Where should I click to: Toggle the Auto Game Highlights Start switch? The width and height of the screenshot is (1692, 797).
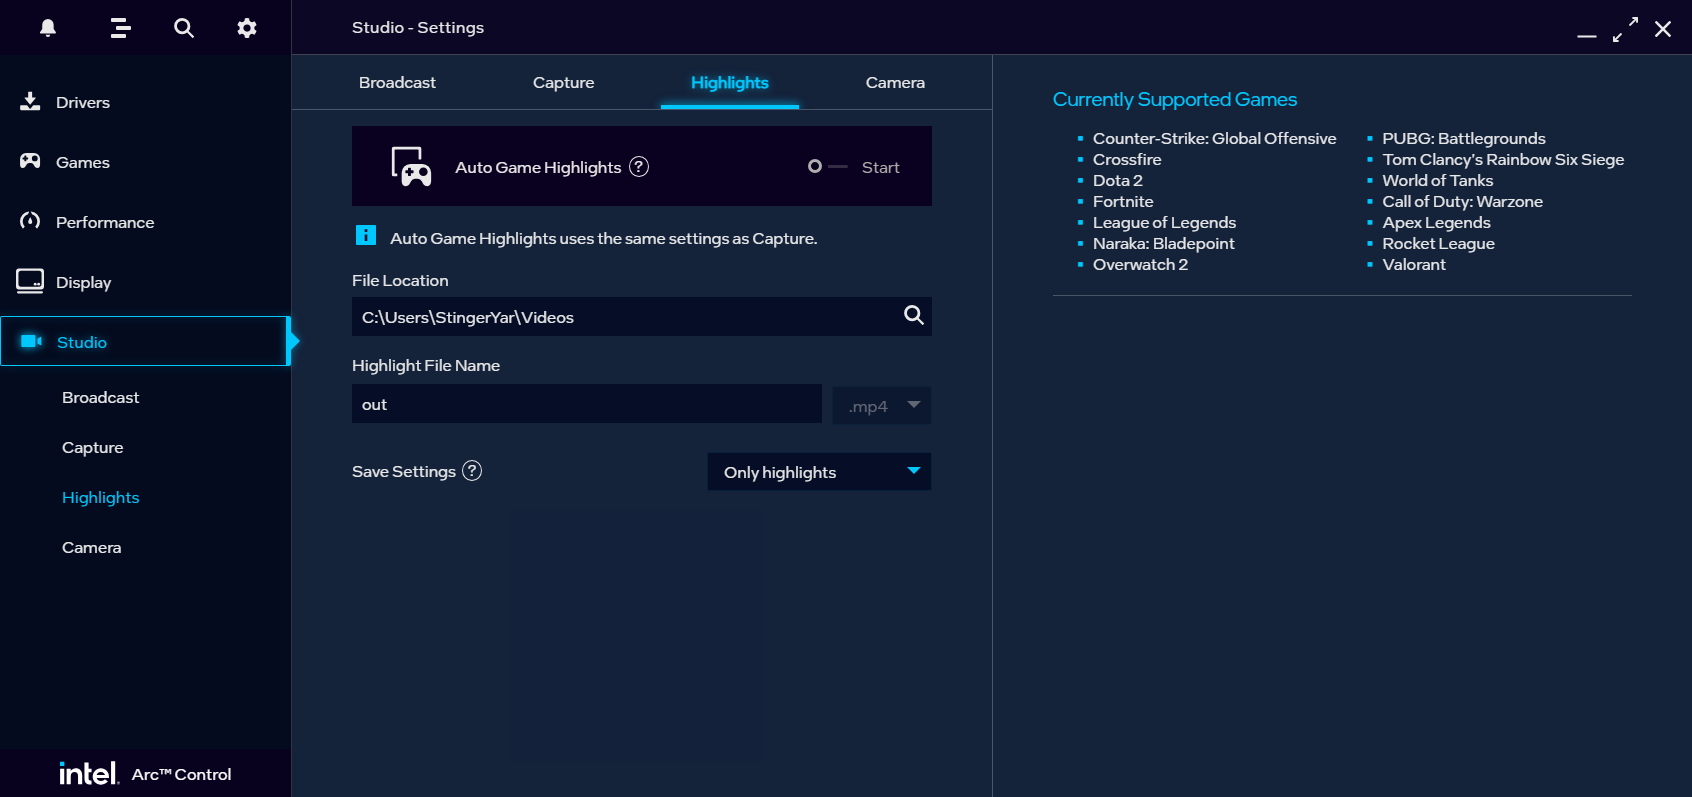827,167
